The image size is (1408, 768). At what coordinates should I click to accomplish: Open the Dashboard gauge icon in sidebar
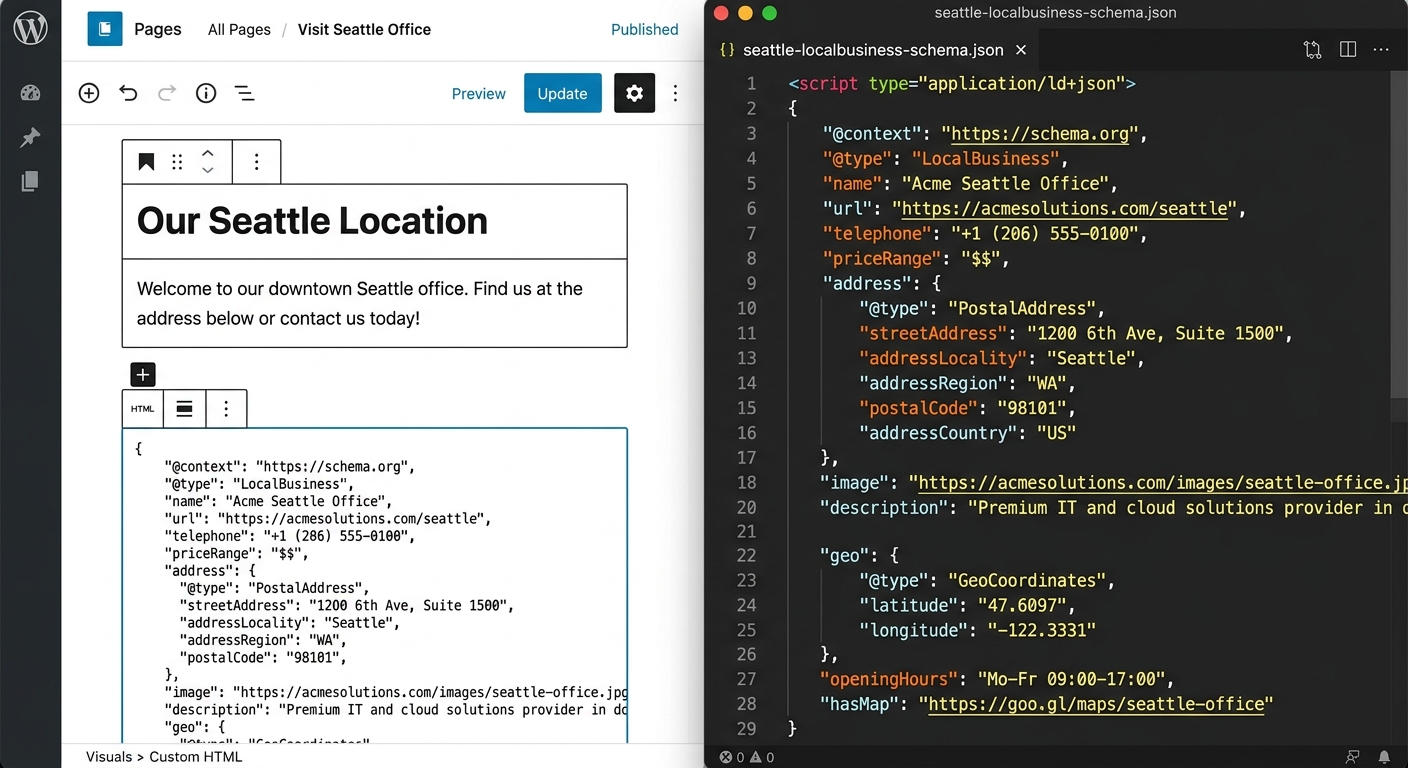[30, 93]
